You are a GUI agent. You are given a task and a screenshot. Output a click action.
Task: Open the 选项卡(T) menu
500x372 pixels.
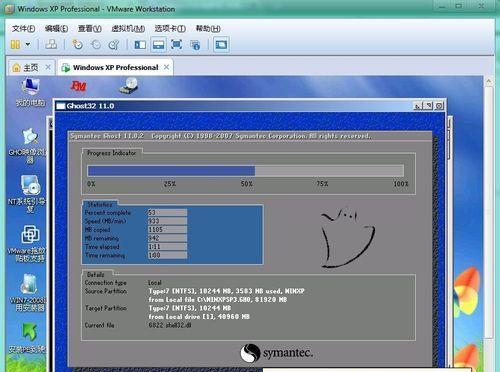point(170,29)
